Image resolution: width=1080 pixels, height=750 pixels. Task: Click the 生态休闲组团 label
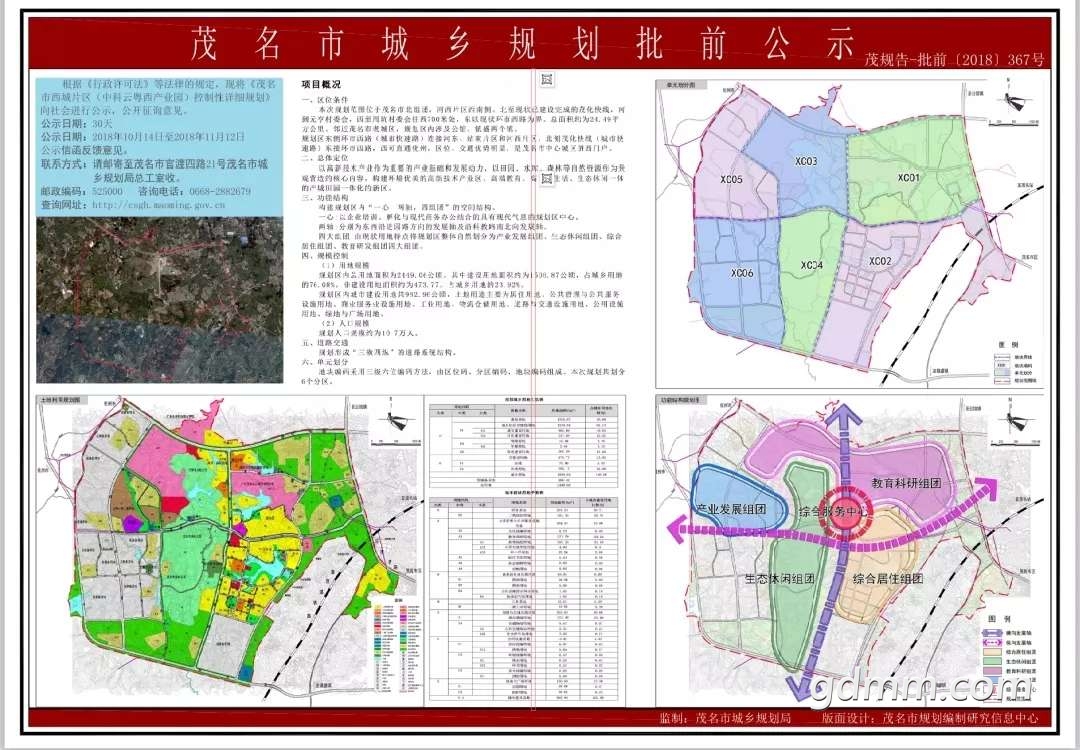(780, 579)
